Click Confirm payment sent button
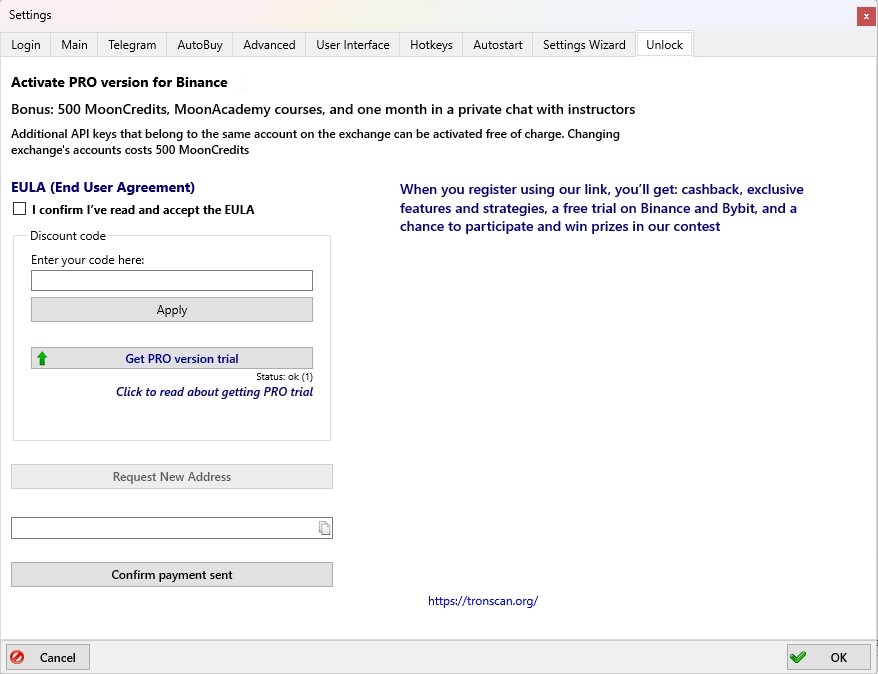Image resolution: width=878 pixels, height=674 pixels. pyautogui.click(x=172, y=575)
